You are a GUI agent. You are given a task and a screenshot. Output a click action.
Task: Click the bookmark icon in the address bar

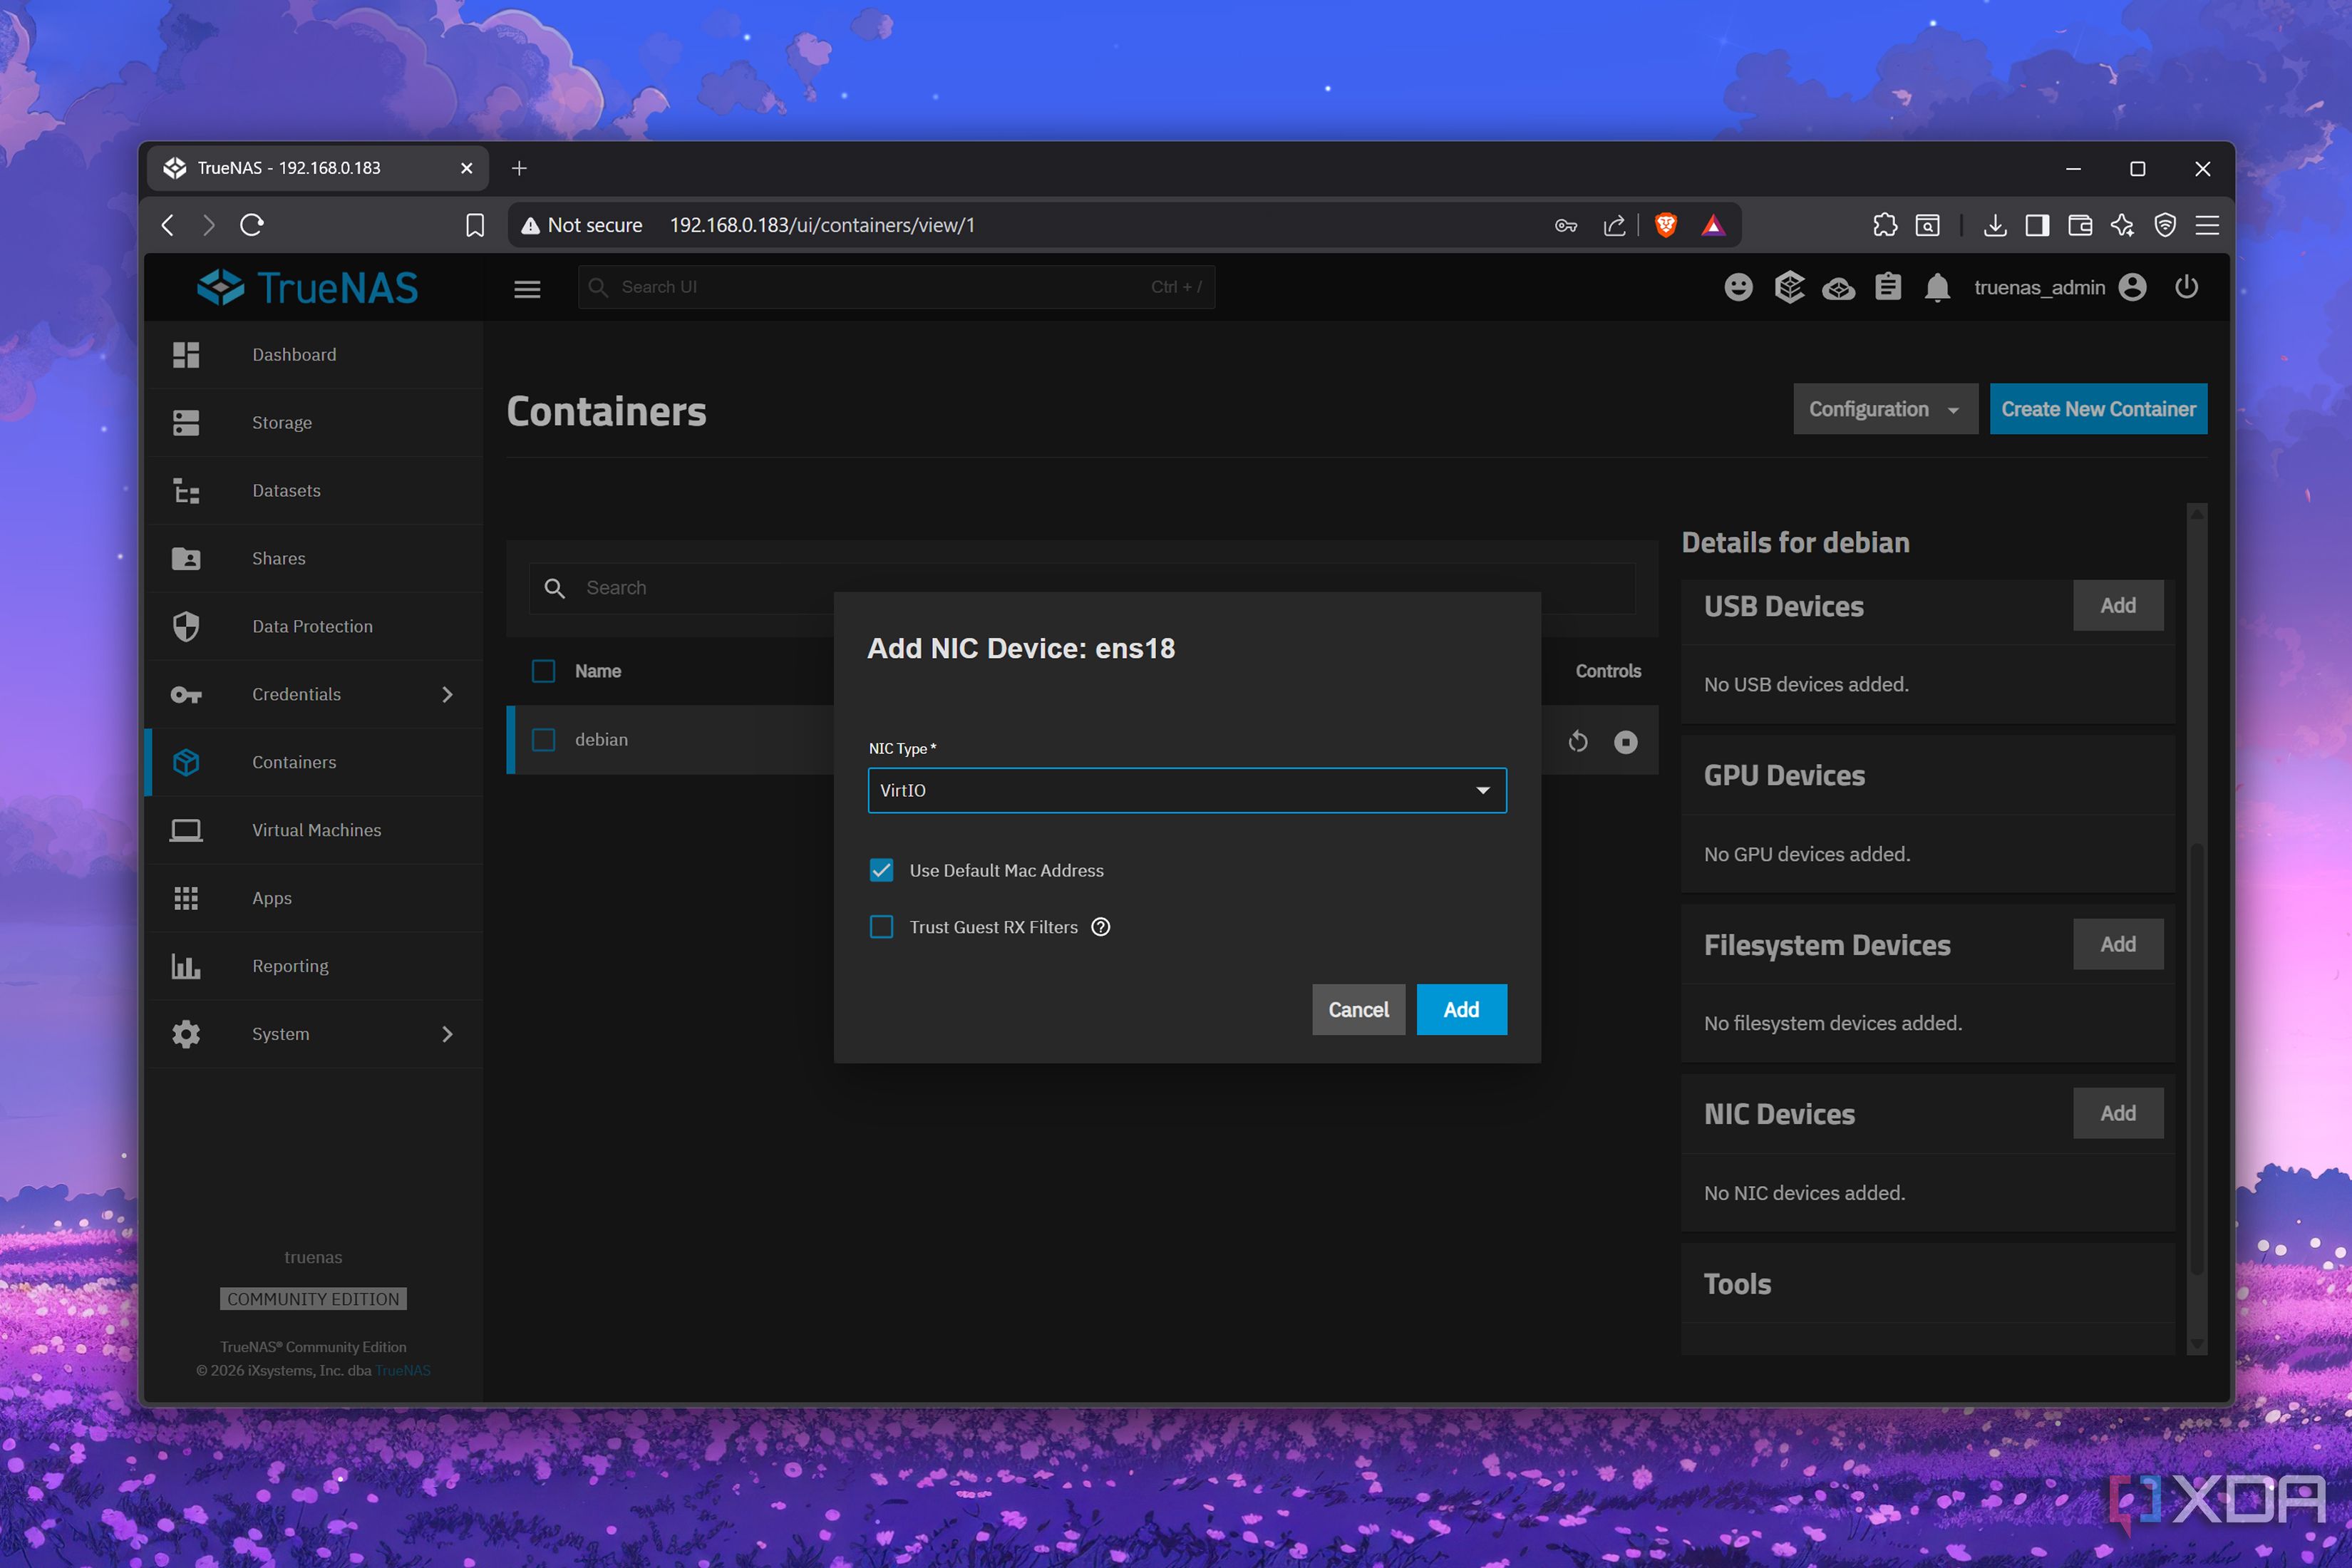475,225
